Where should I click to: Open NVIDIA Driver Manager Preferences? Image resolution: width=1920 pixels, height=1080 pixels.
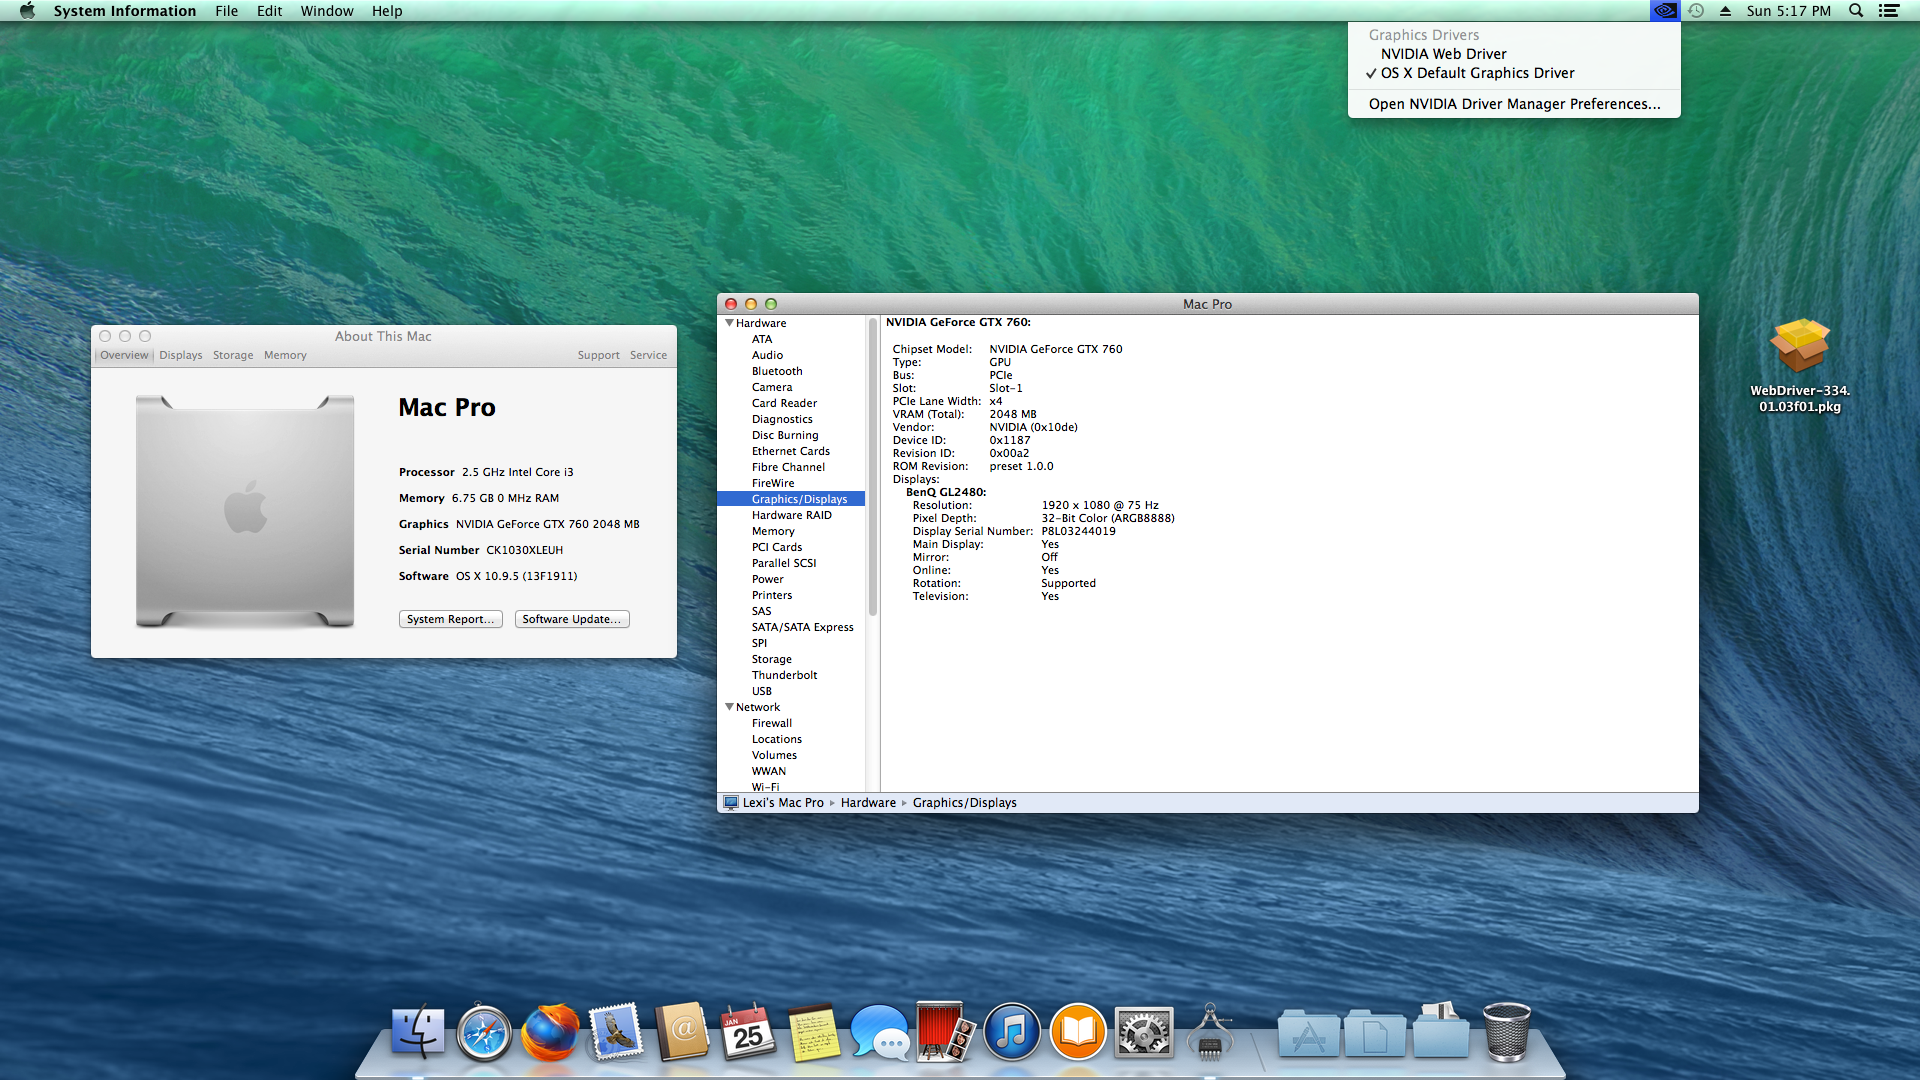1514,104
